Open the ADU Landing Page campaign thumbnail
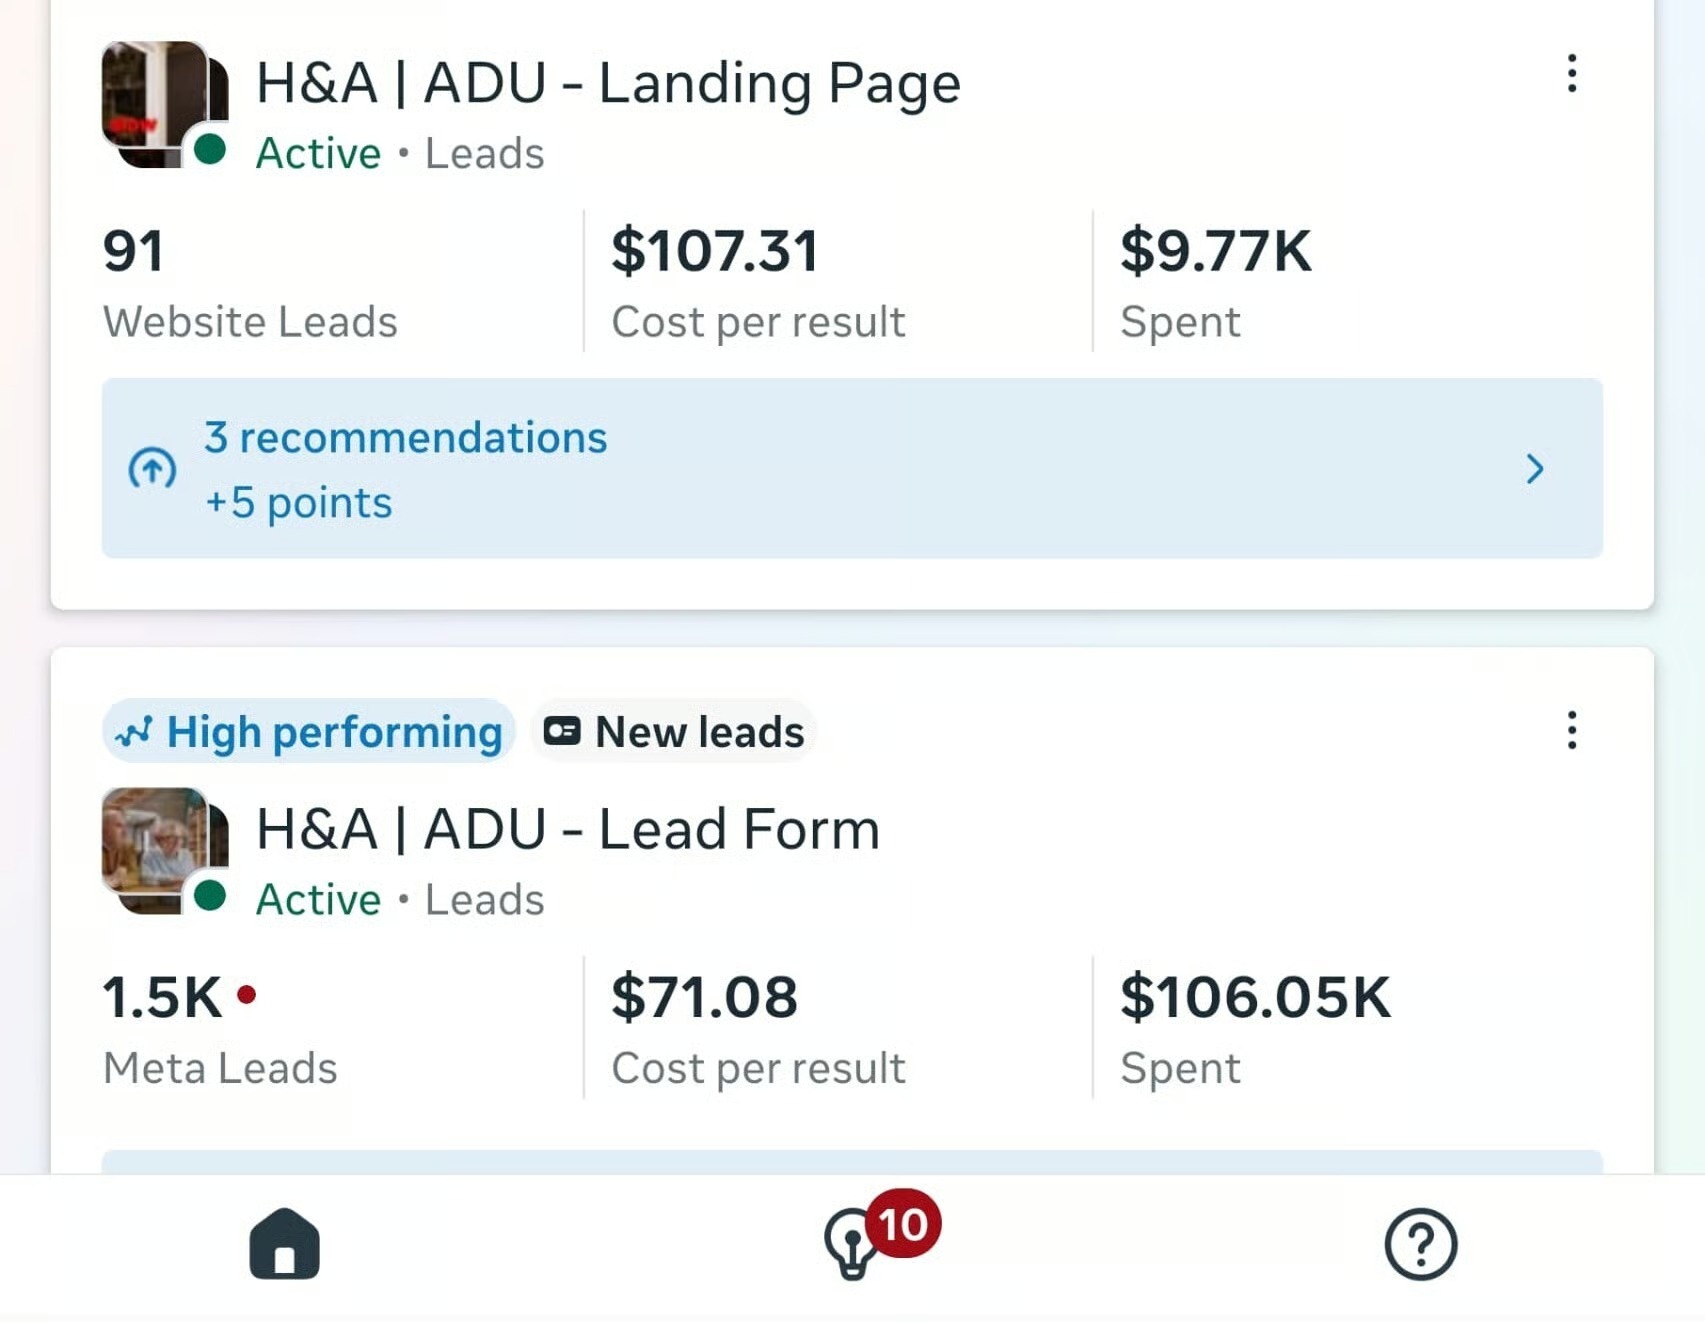 [163, 104]
